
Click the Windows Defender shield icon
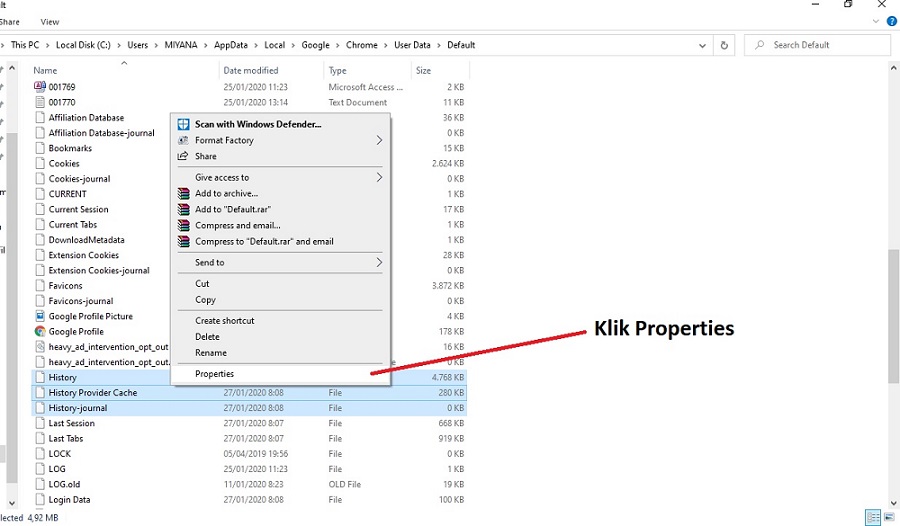tap(183, 124)
